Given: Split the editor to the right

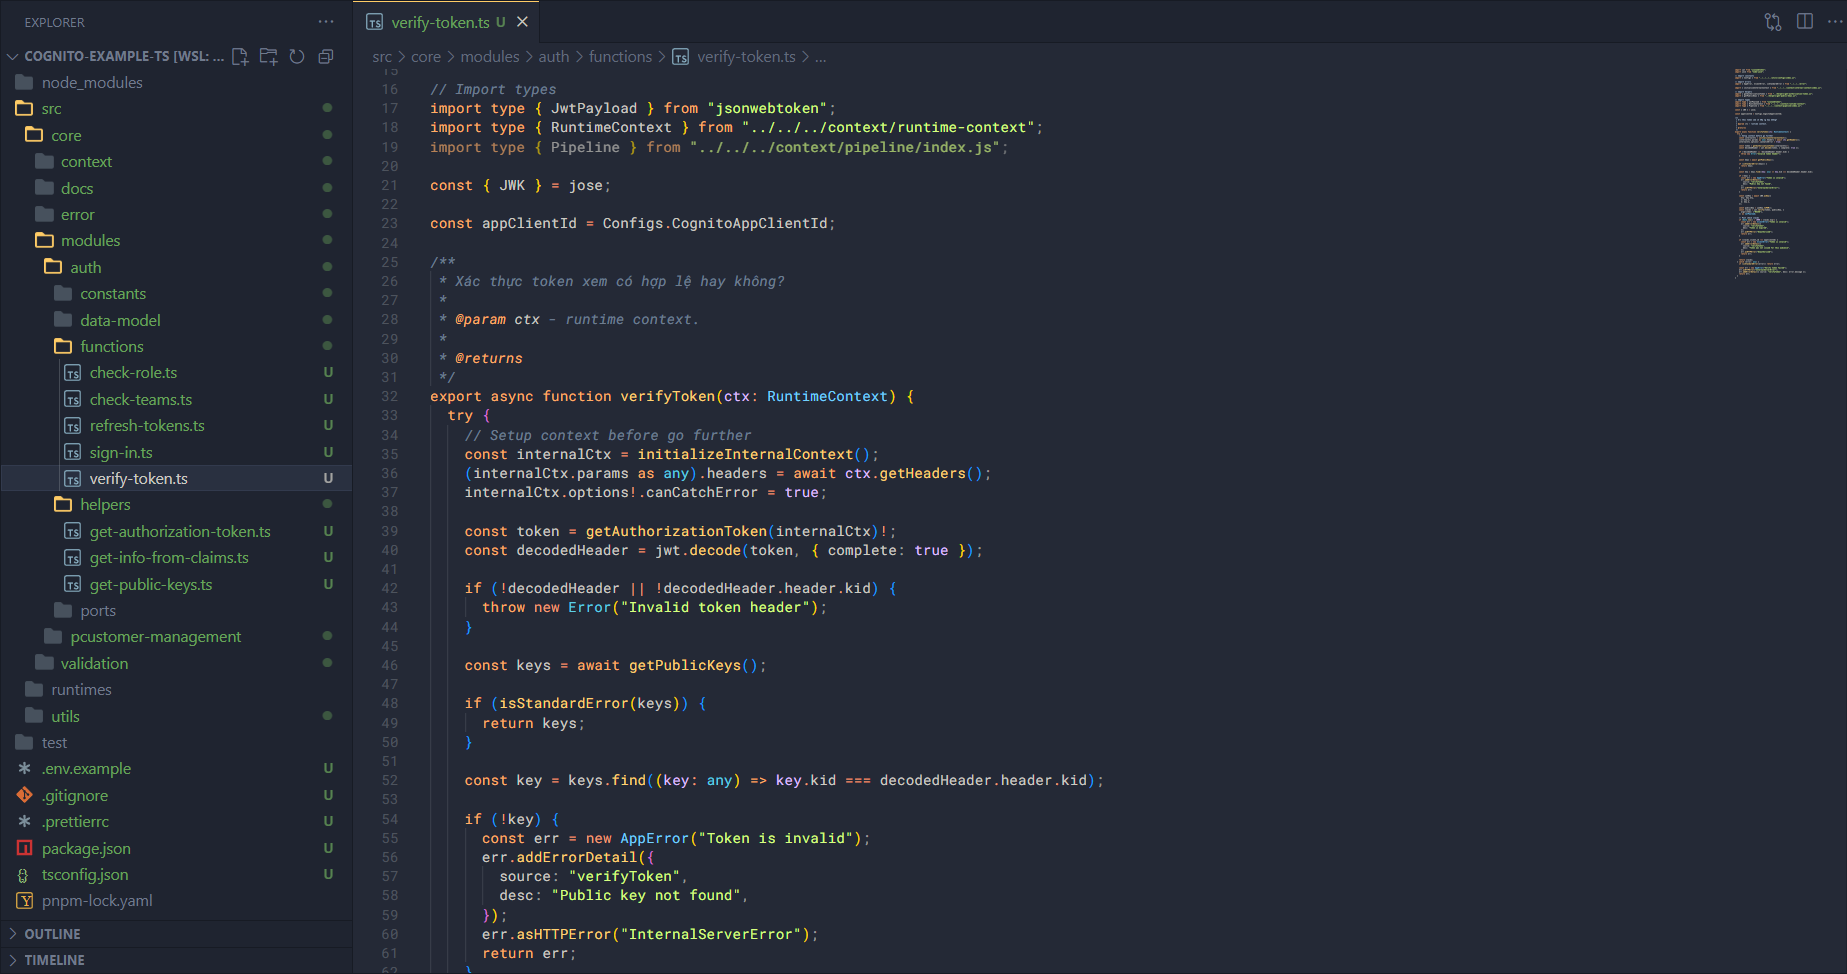Looking at the screenshot, I should click(1805, 22).
